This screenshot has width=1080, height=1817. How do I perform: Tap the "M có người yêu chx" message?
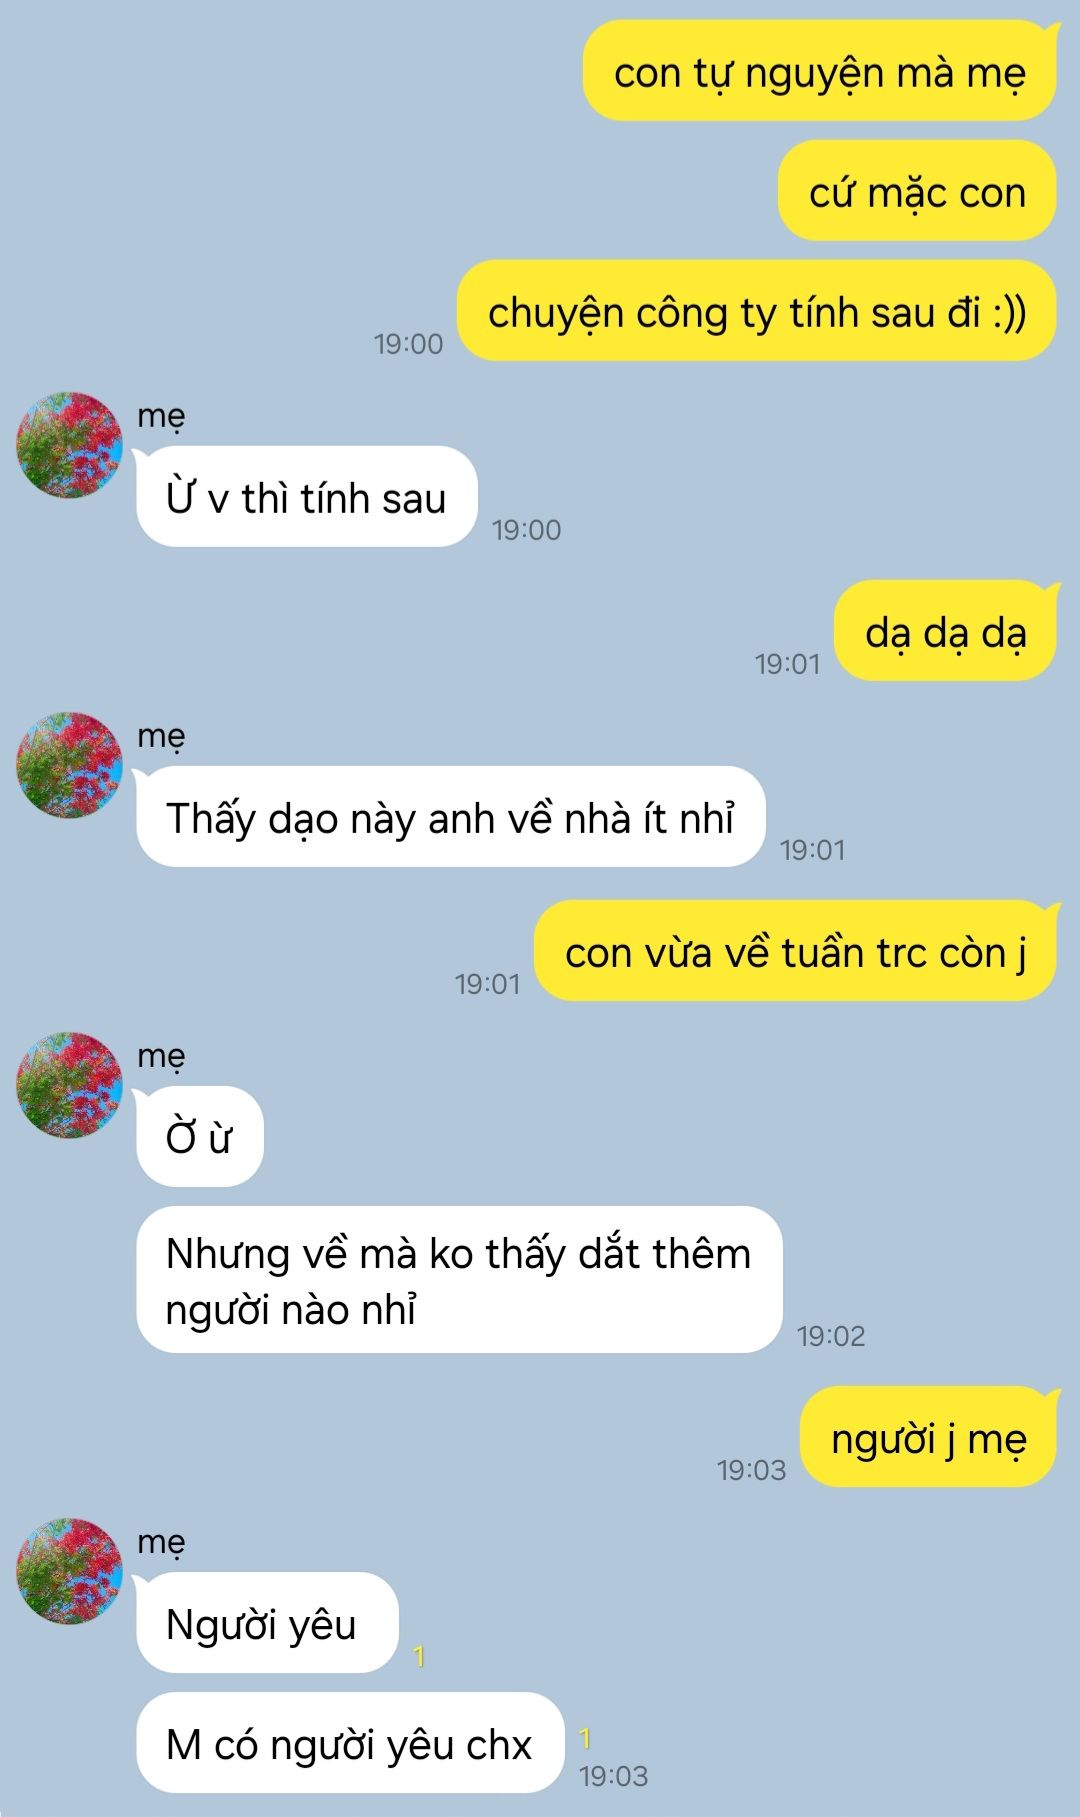coord(350,1743)
